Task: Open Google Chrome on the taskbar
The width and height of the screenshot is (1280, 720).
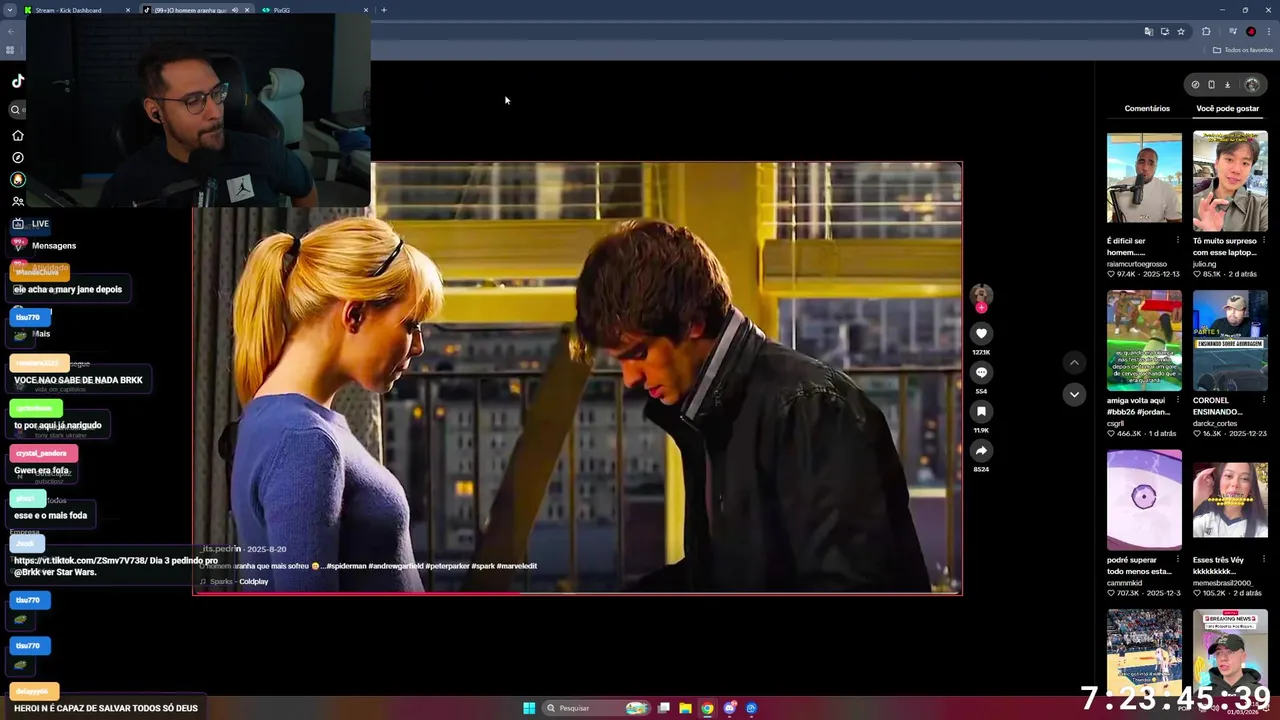Action: (707, 708)
